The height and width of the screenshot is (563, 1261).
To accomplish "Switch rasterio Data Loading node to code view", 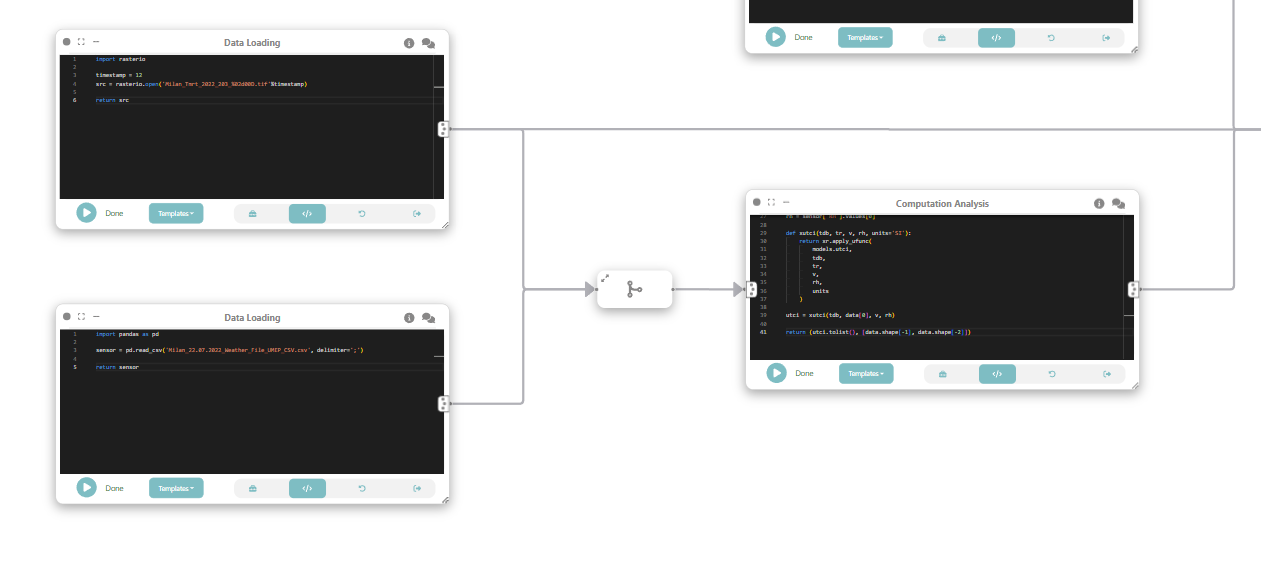I will pos(307,213).
